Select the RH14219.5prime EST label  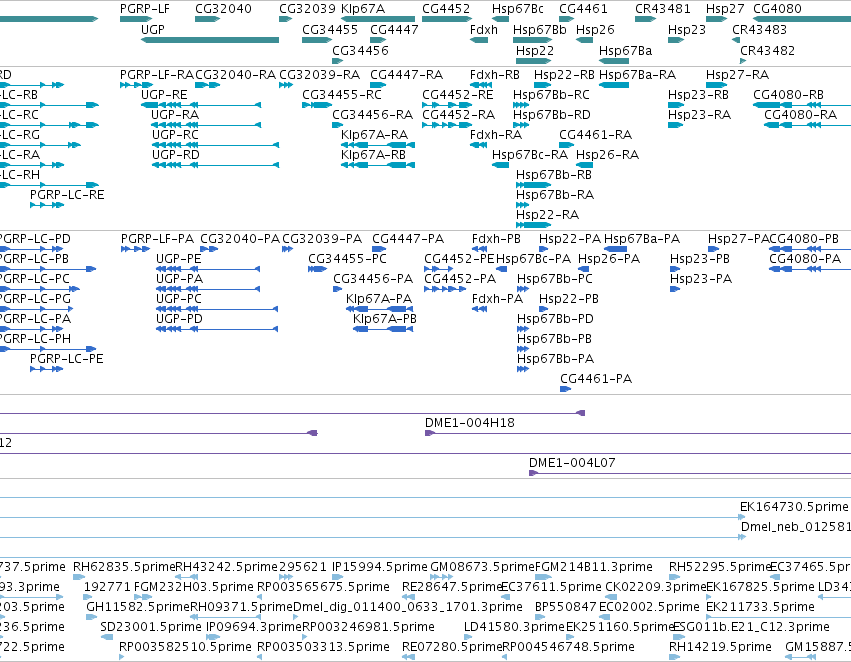pyautogui.click(x=720, y=647)
